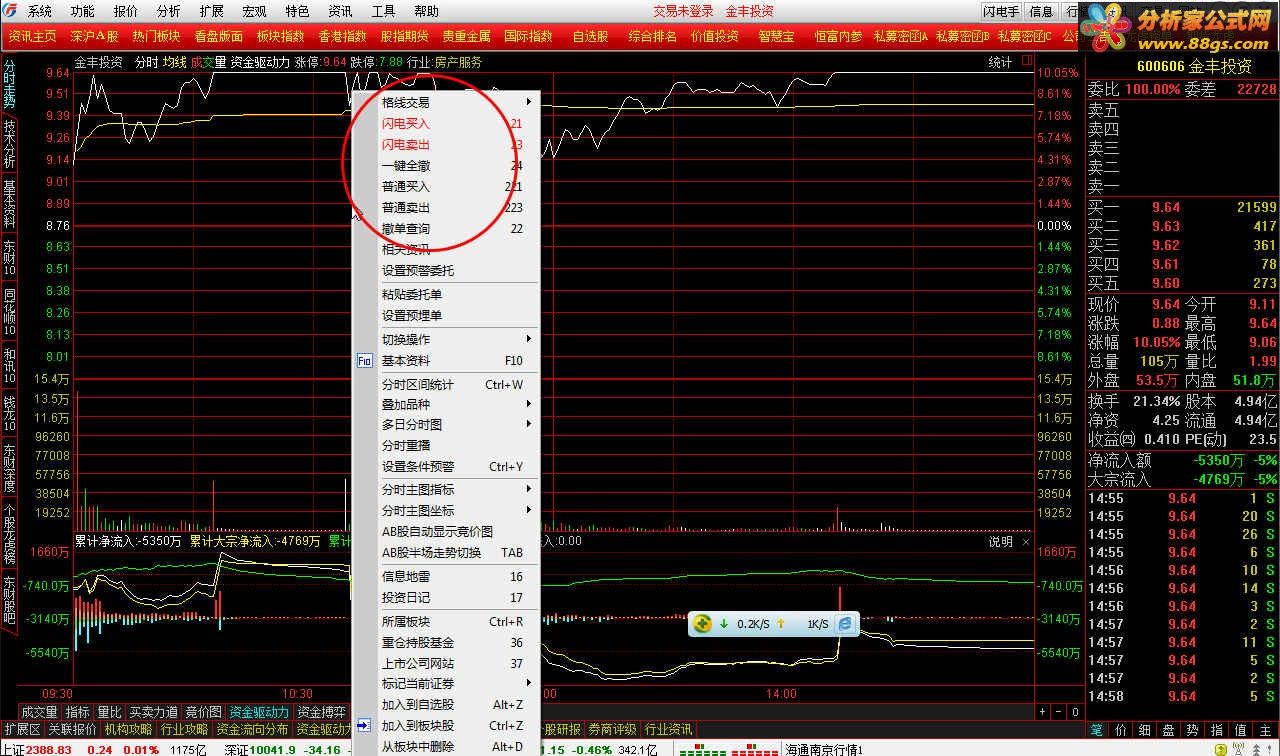Screen dimensions: 1280x756
Task: Switch to the 笔 tab in quote panel
Action: tap(1096, 731)
